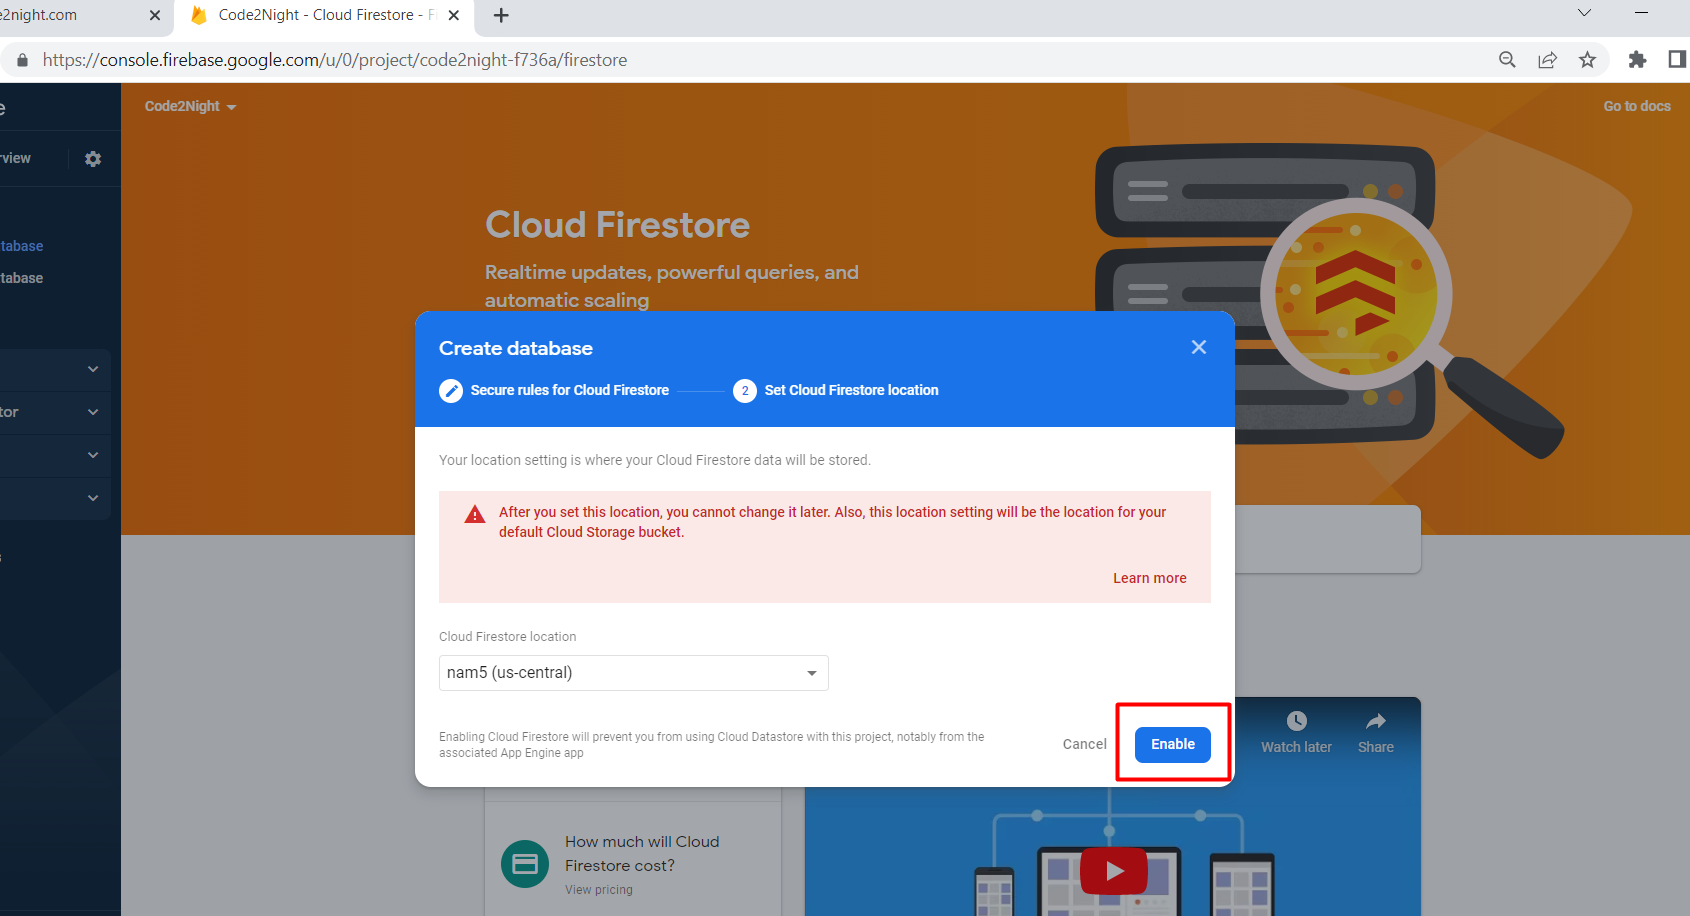Open a new browser tab
The width and height of the screenshot is (1690, 916).
point(501,15)
